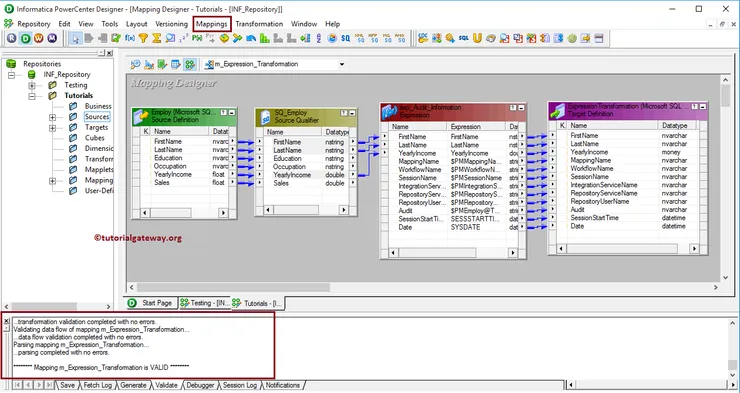The height and width of the screenshot is (393, 740).
Task: Close the Output window with its X
Action: [6, 321]
